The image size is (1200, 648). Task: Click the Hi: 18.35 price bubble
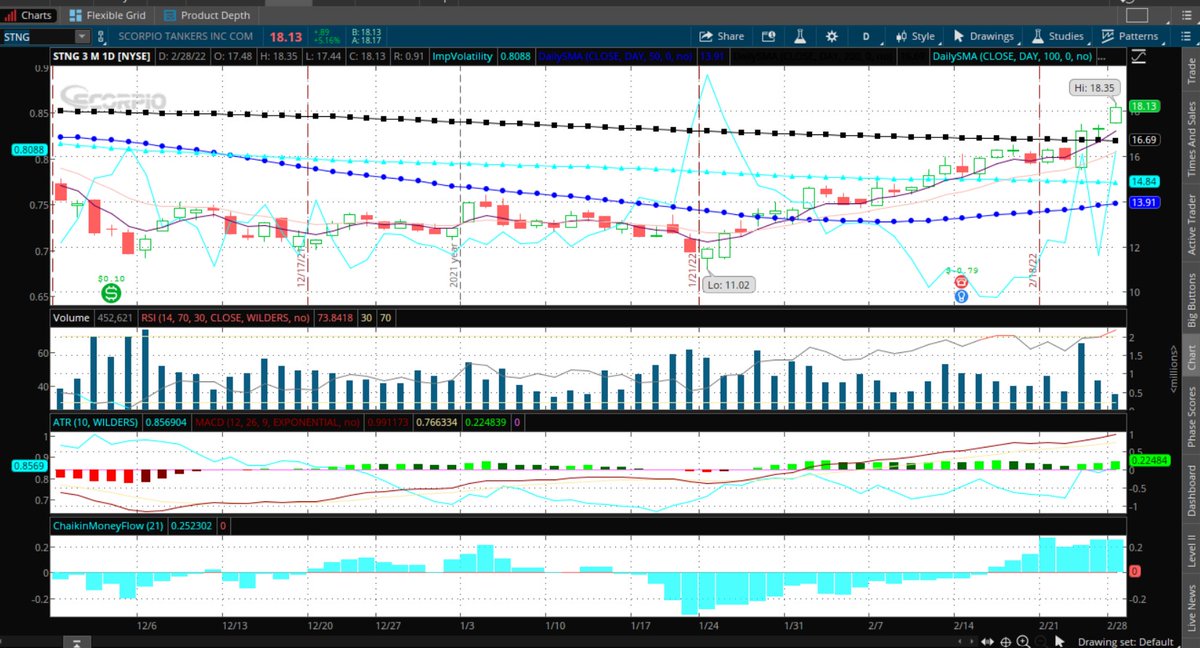pos(1095,87)
